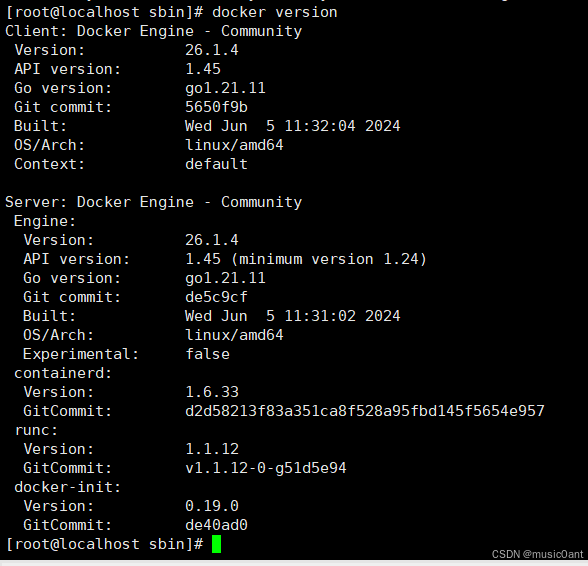Click the Context value "default"

pos(216,164)
